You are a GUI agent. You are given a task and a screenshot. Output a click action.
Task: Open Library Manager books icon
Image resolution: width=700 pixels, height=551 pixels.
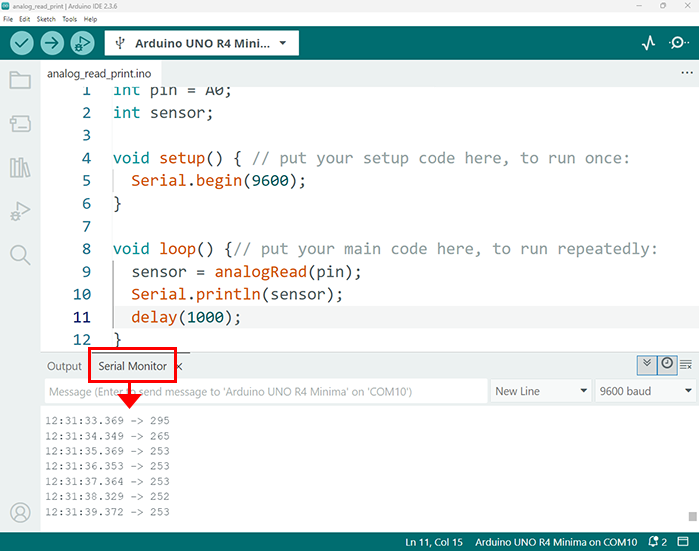20,167
